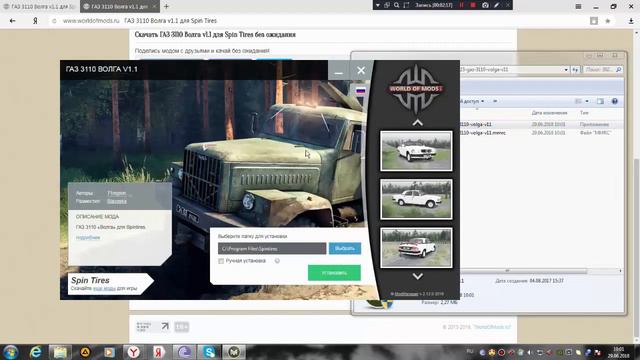Click the Explorer horizontal scrollbar
This screenshot has height=360, width=640.
point(524,271)
